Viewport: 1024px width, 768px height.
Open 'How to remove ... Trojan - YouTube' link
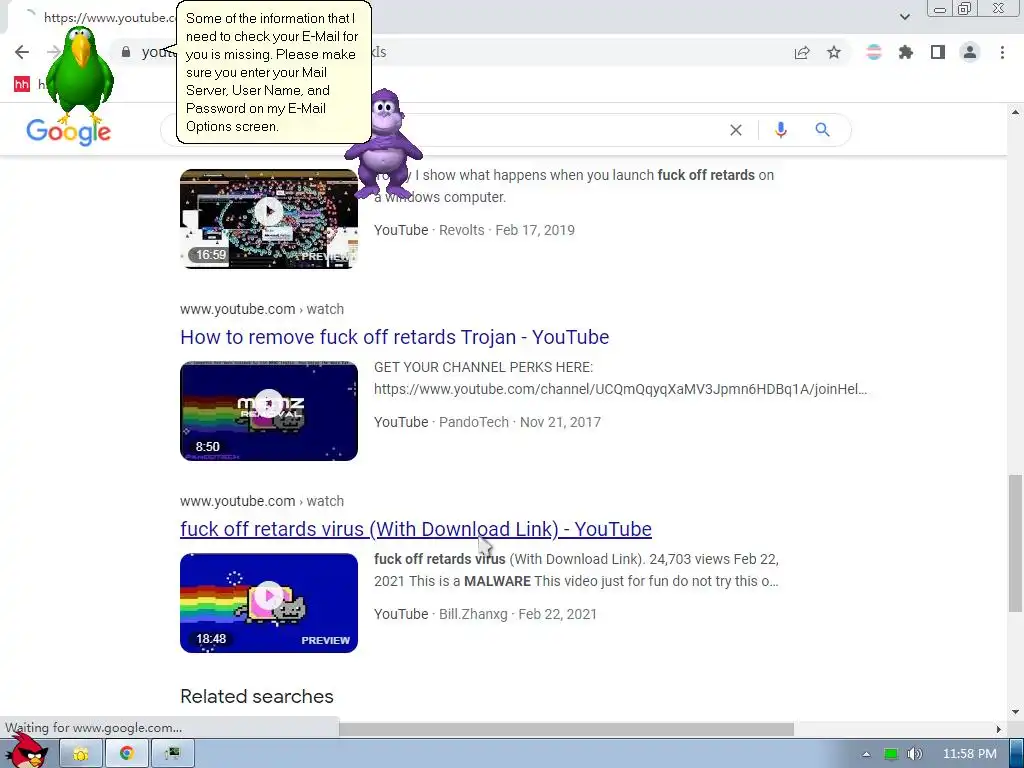click(394, 337)
